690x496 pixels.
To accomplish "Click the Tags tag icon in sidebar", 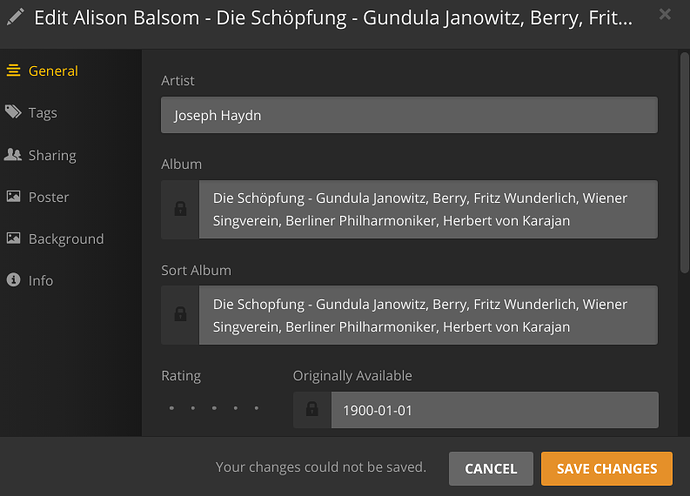I will click(x=13, y=112).
